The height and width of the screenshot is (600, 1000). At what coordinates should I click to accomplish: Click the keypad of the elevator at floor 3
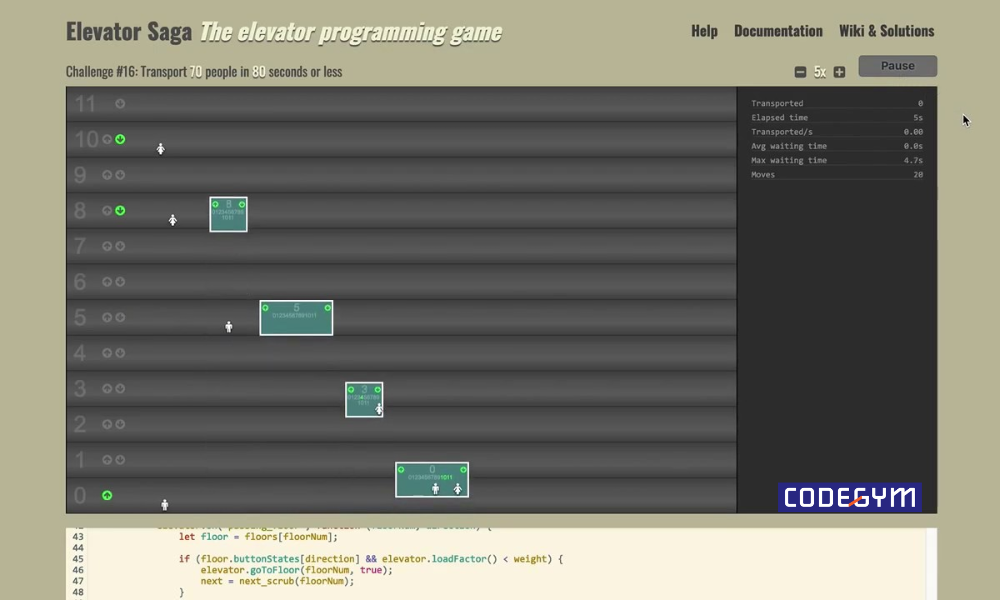tap(364, 398)
